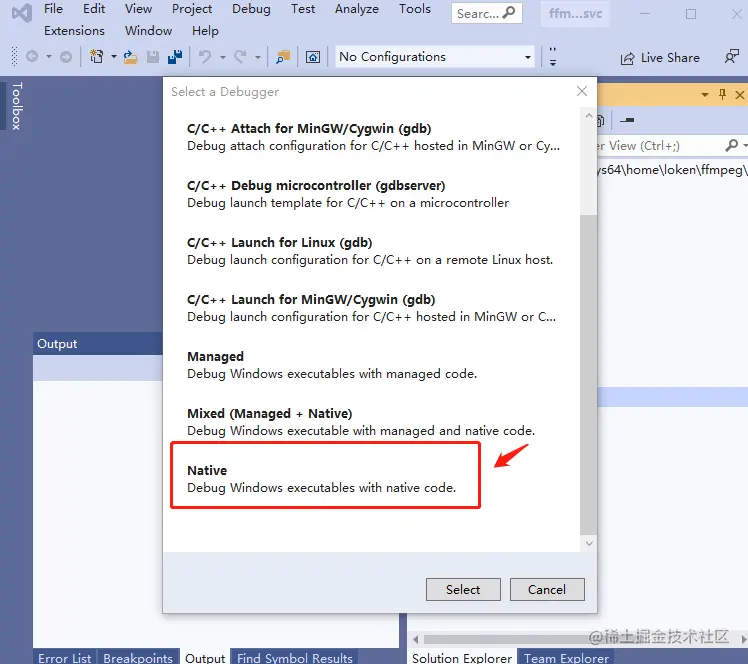The width and height of the screenshot is (748, 664).
Task: Switch to the Team Explorer tab
Action: [x=566, y=657]
